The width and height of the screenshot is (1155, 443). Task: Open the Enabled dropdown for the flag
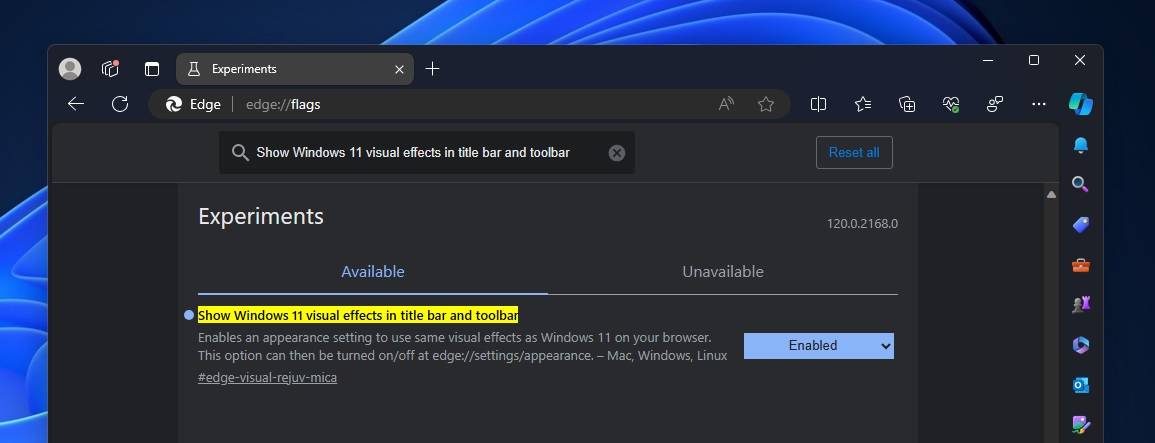point(818,345)
